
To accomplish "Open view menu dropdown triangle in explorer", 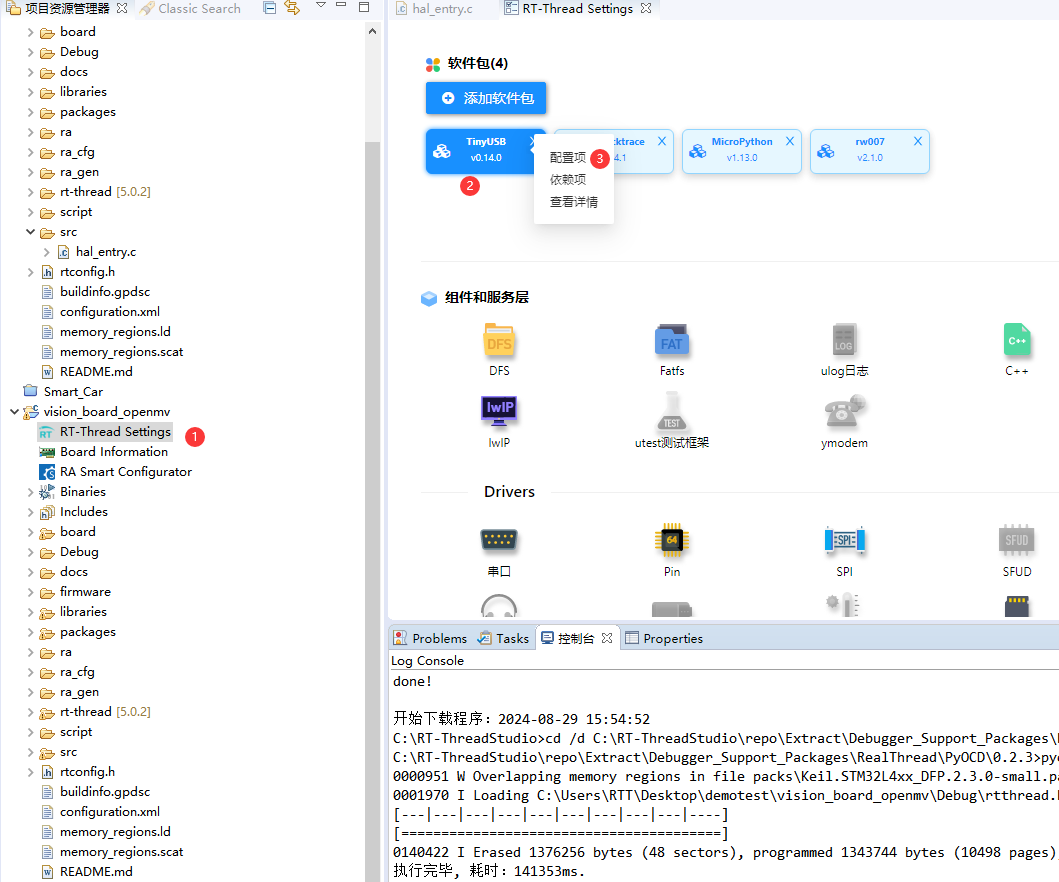I will tap(321, 5).
